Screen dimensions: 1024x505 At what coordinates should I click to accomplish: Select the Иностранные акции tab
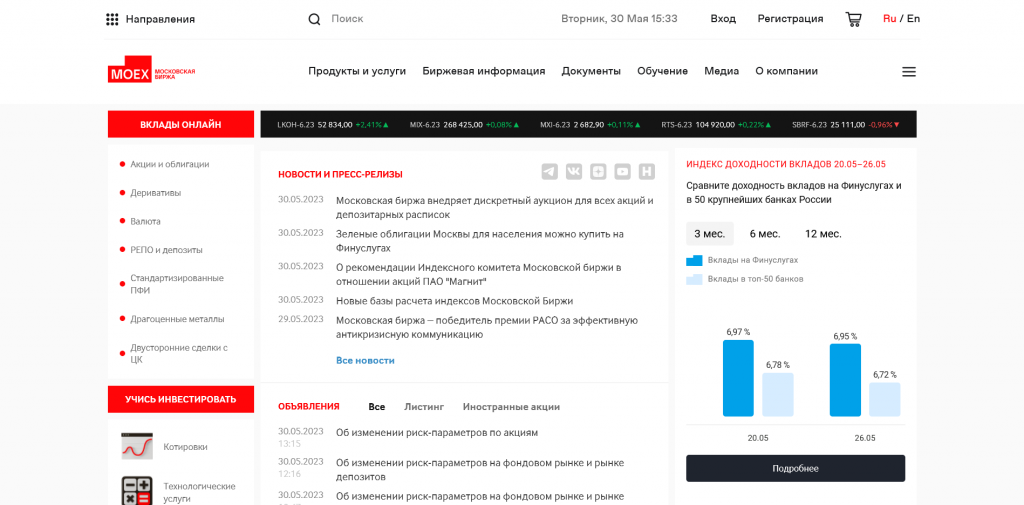(511, 406)
